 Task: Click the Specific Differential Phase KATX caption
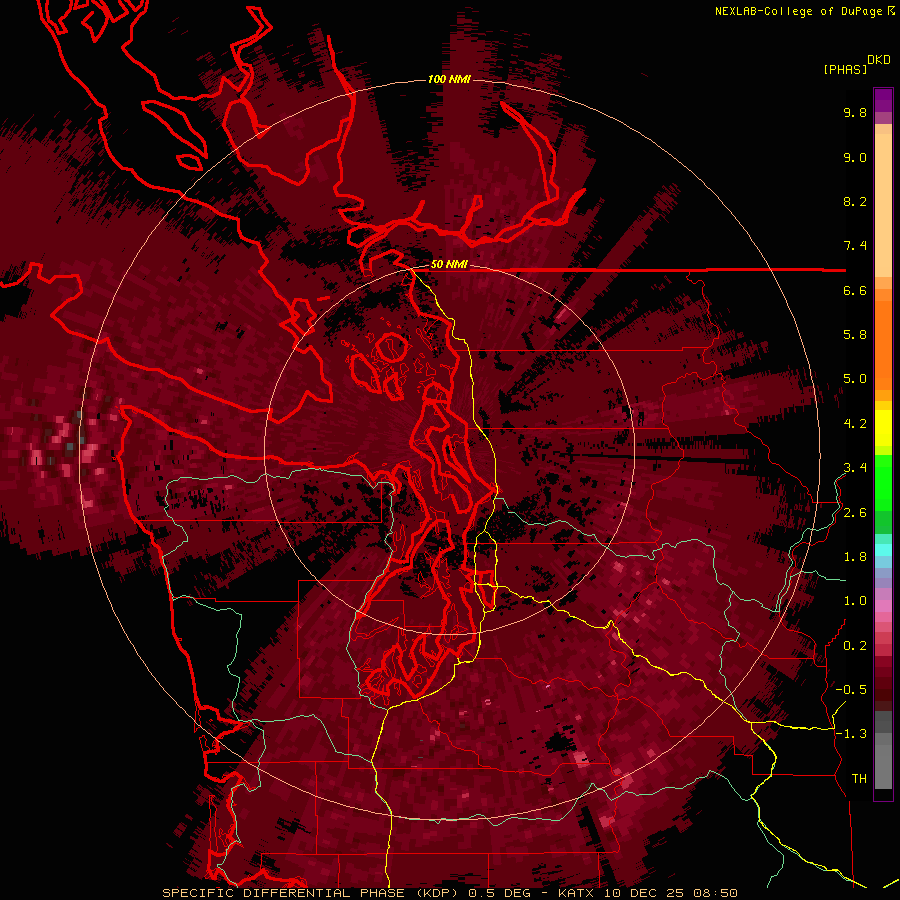(450, 893)
